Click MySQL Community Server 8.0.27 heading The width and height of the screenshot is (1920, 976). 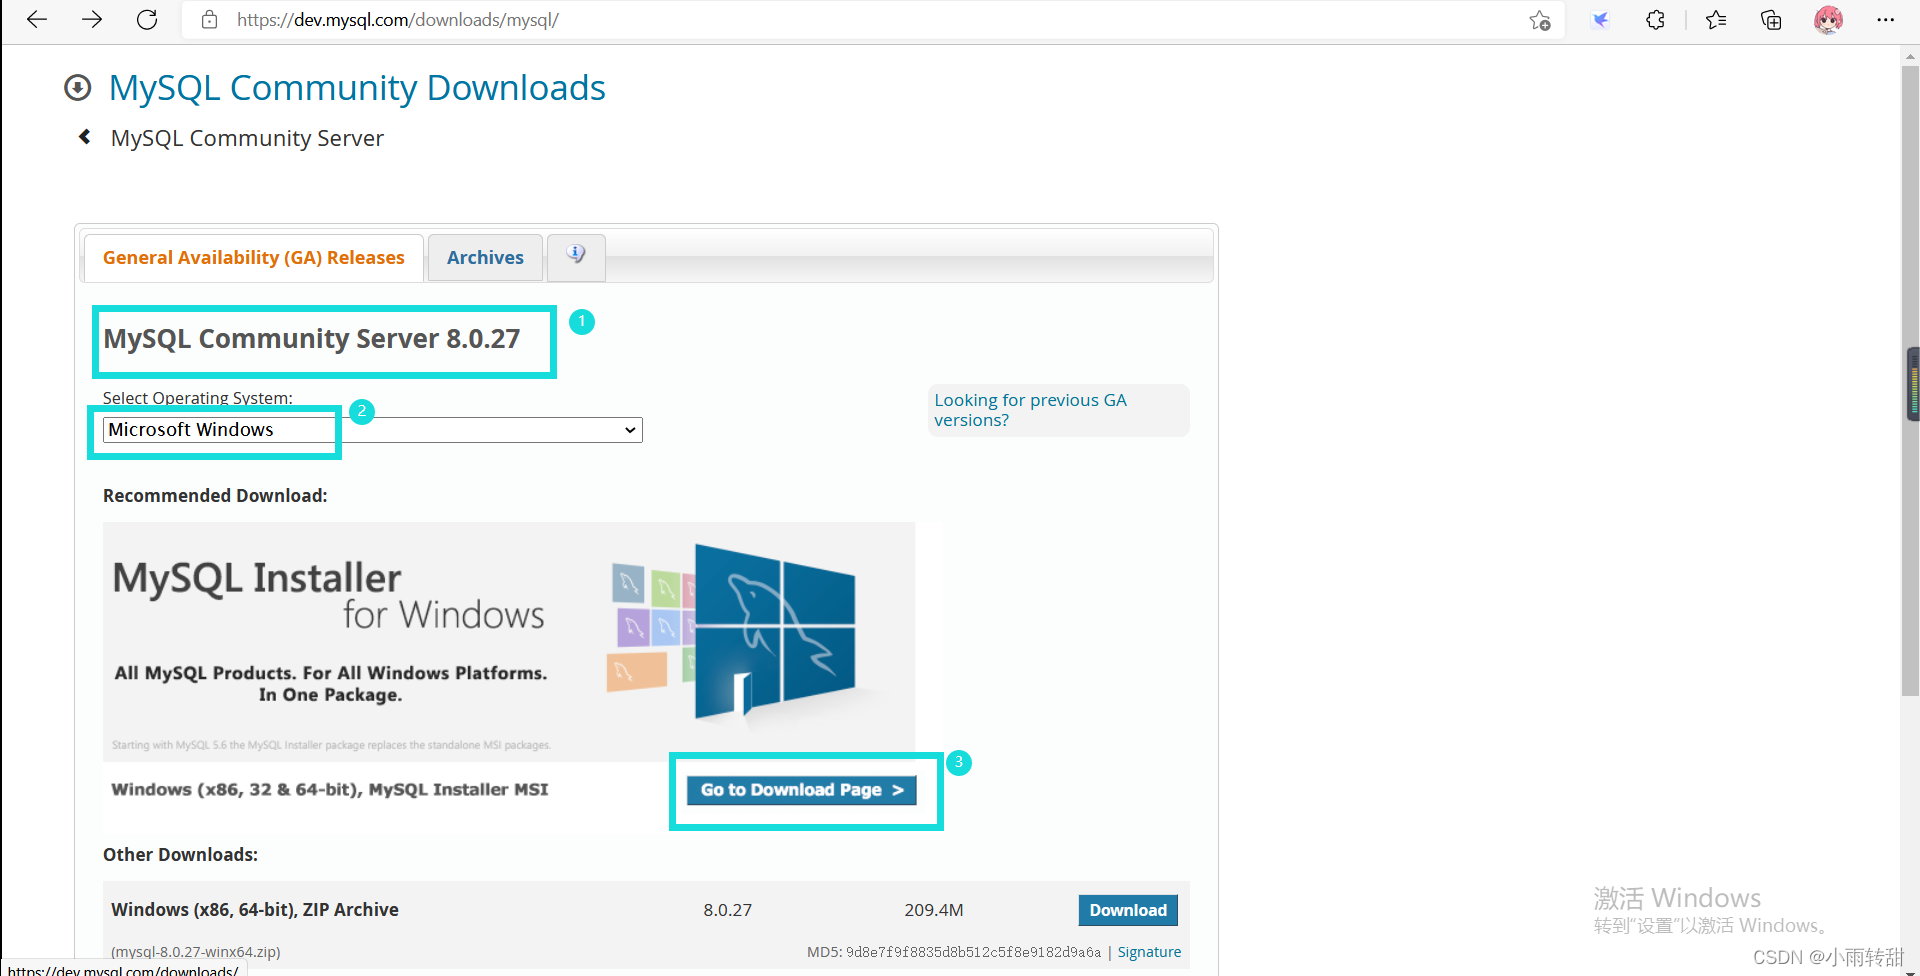click(312, 339)
